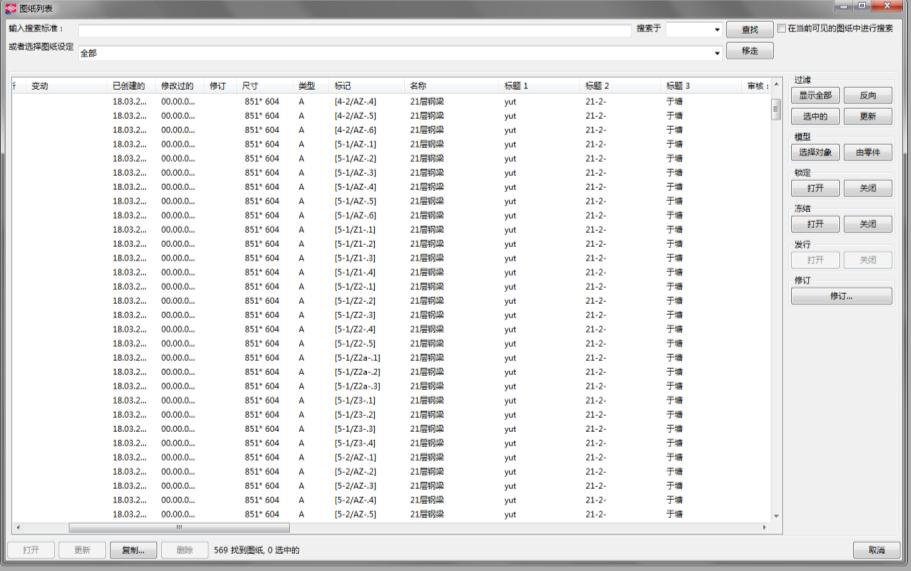Image resolution: width=911 pixels, height=571 pixels.
Task: Click the 取消 cancel button
Action: point(876,550)
